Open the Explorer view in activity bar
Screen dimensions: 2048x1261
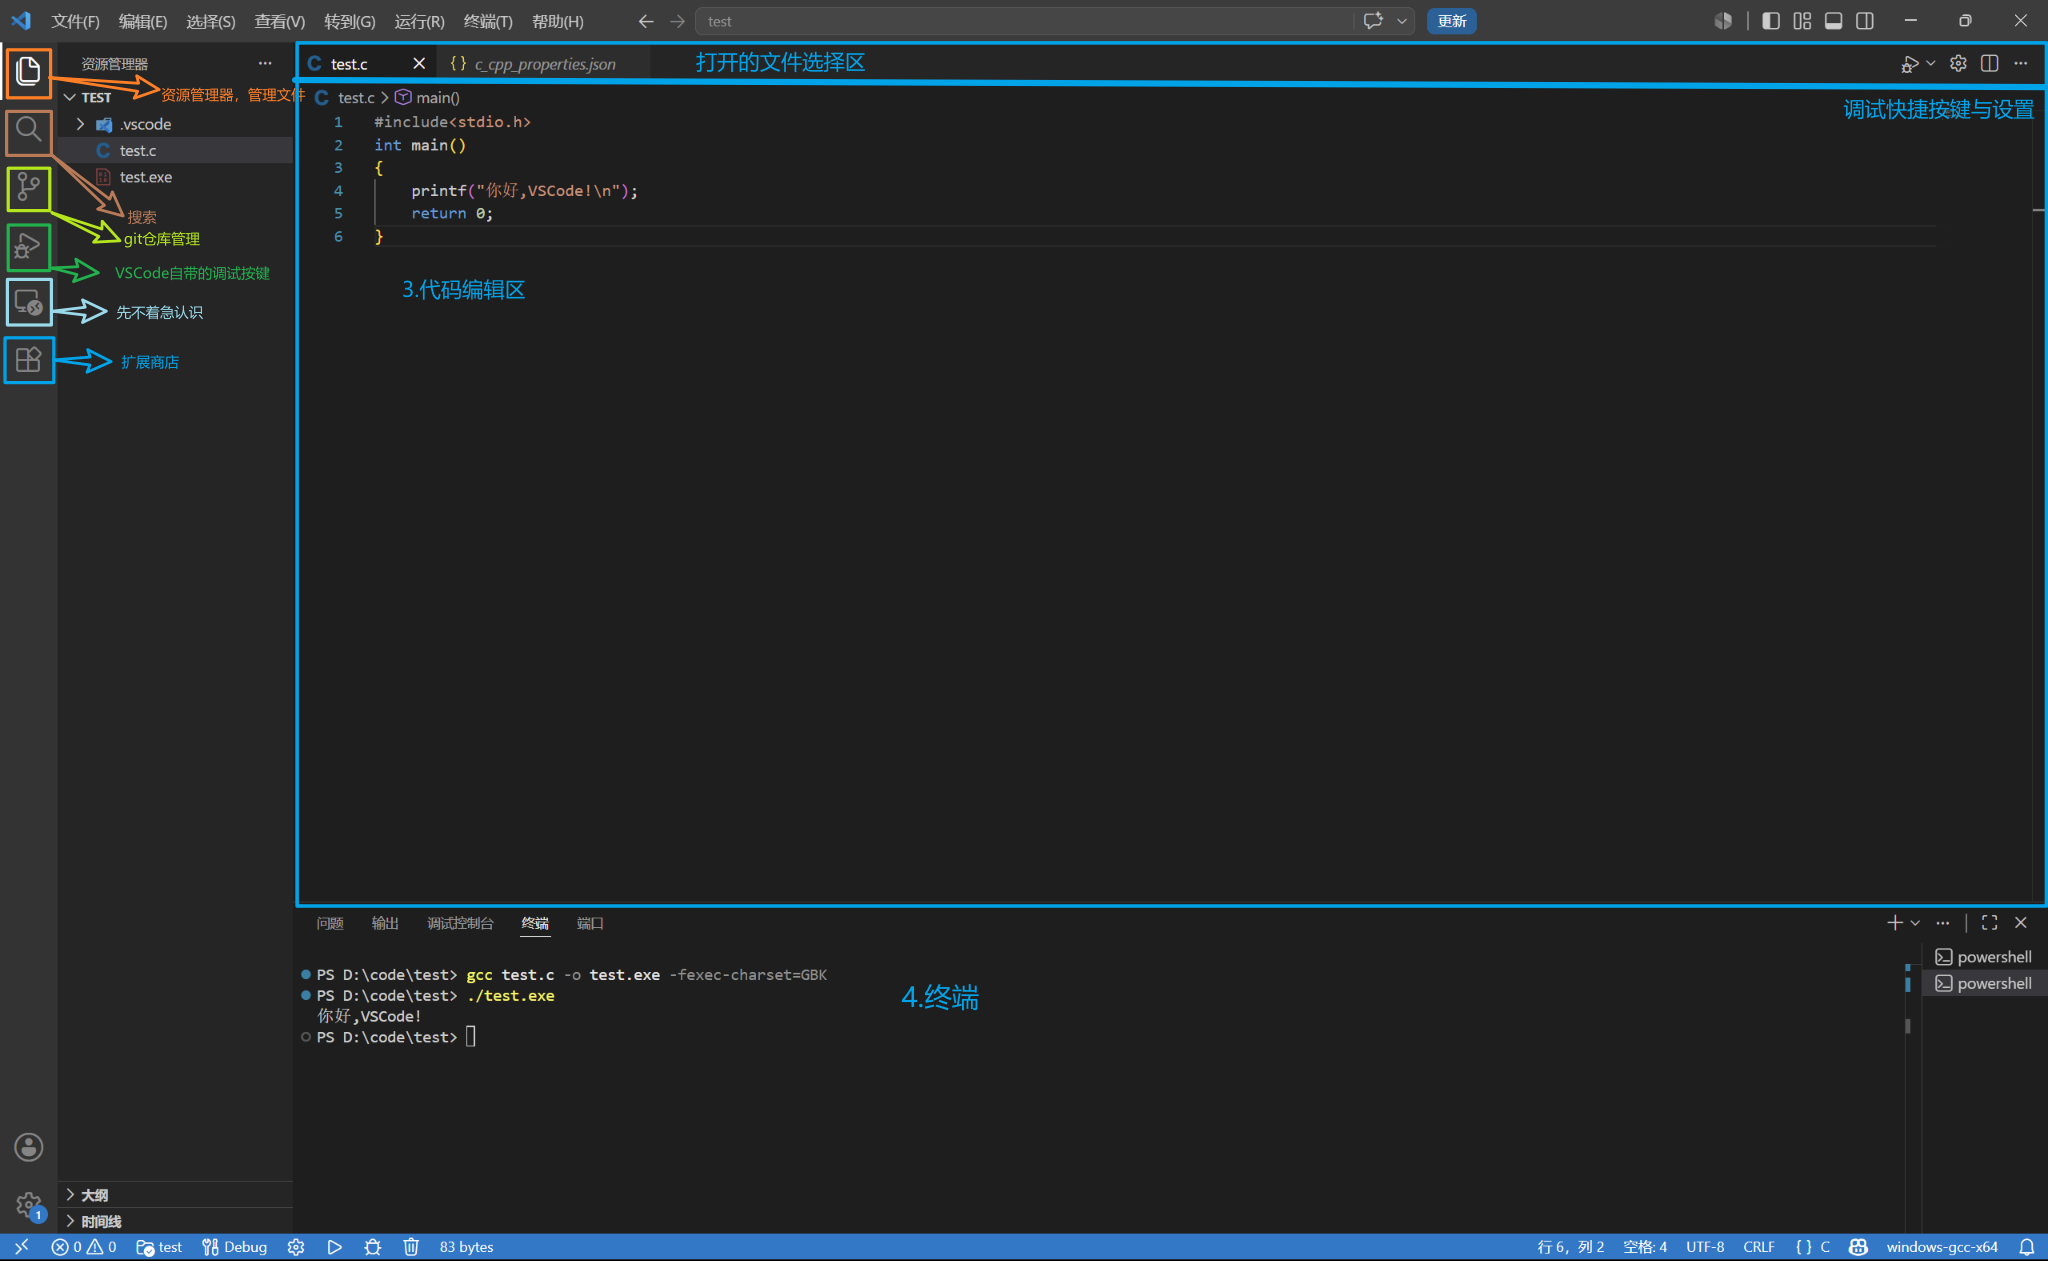click(x=28, y=71)
